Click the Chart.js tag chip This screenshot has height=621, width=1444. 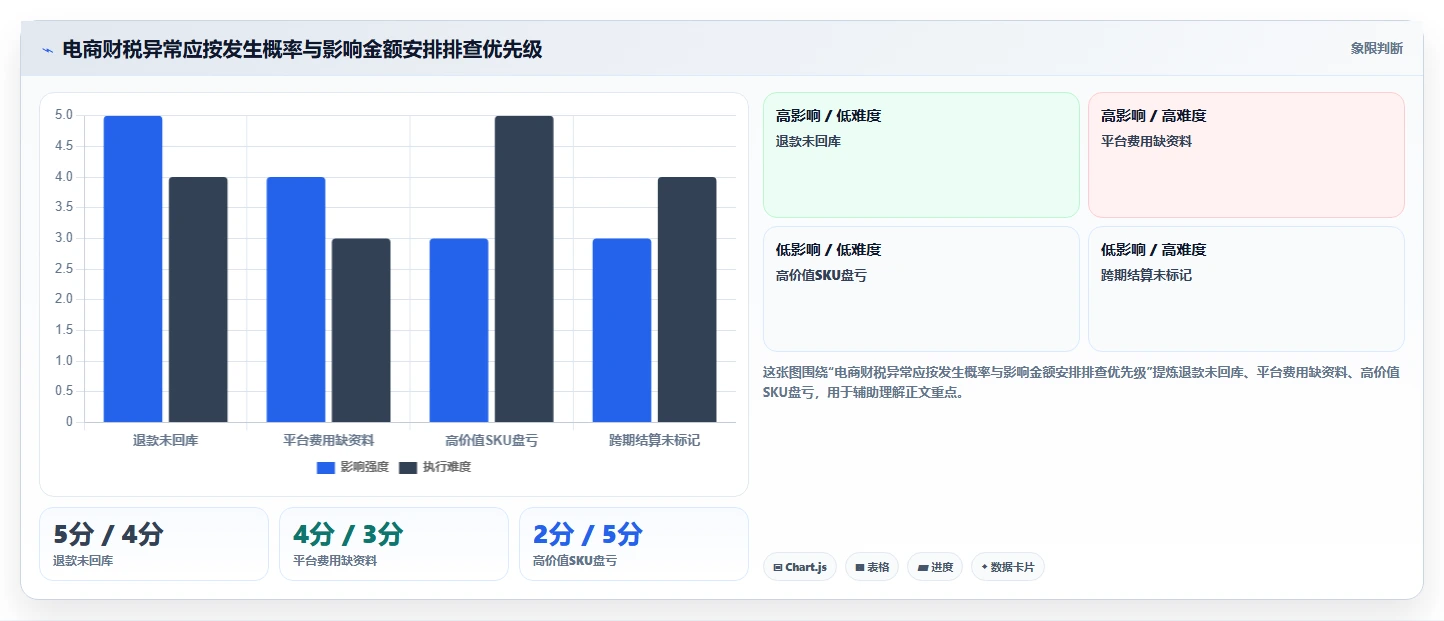click(800, 567)
